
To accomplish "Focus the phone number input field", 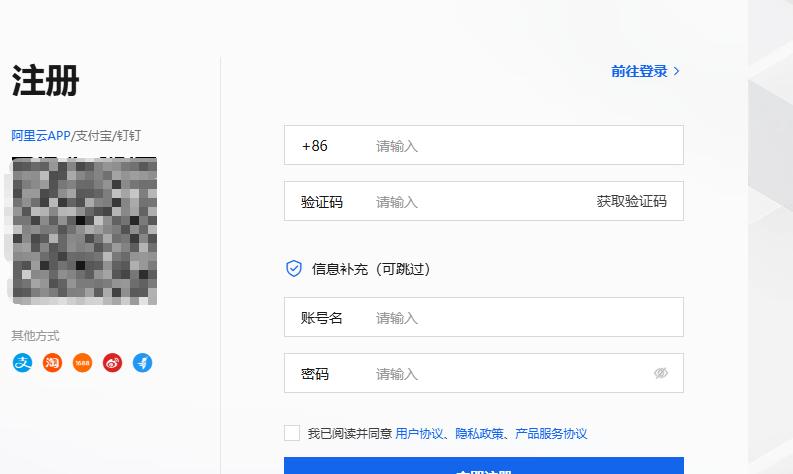I will (x=520, y=146).
